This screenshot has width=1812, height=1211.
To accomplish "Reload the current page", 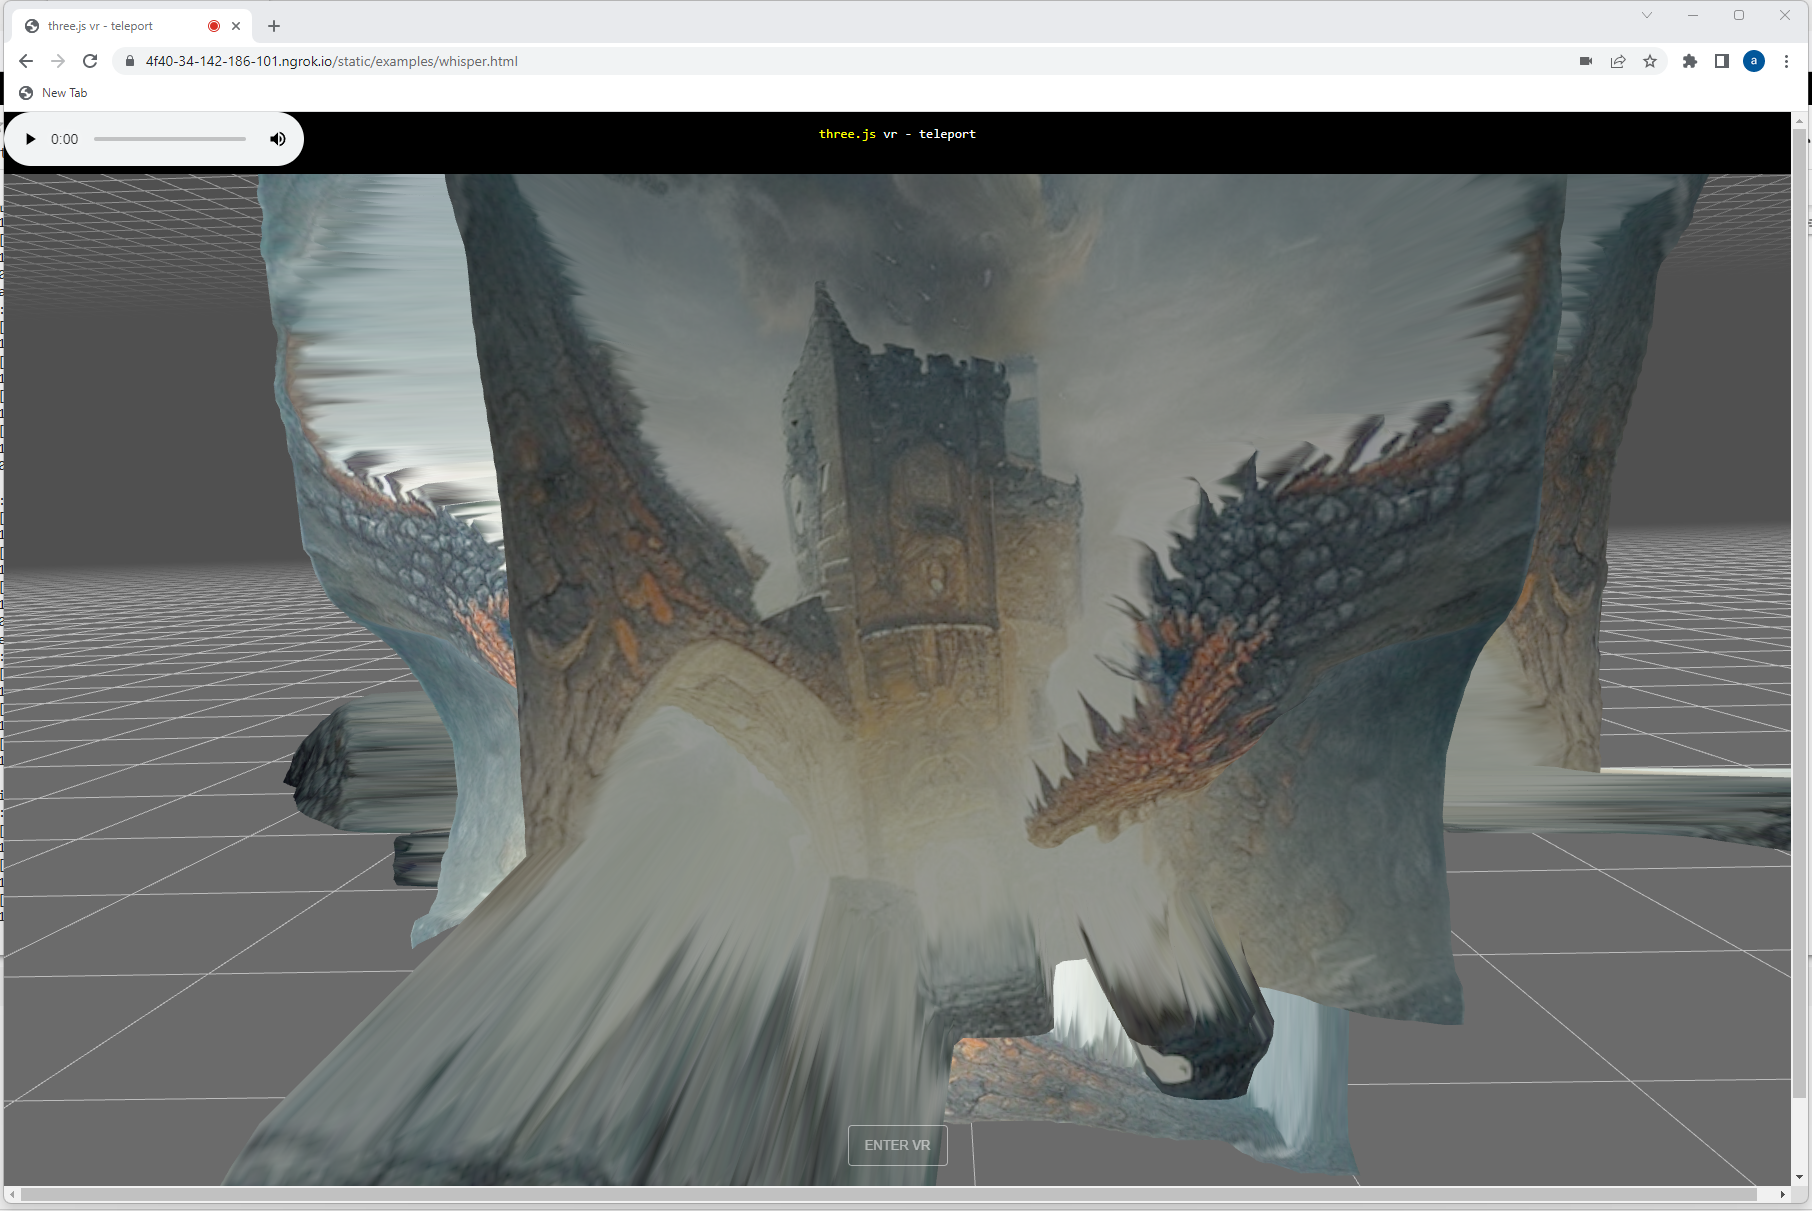I will tap(90, 61).
